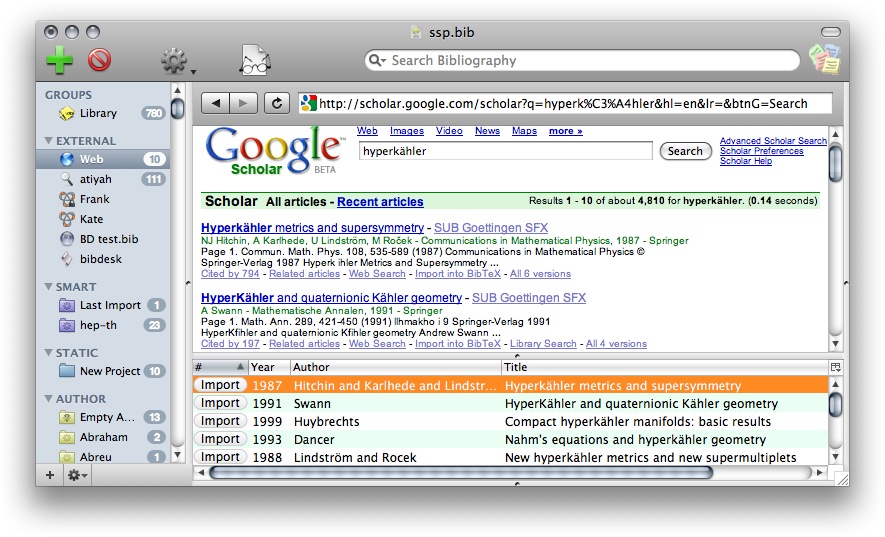Viewport: 885px width, 537px height.
Task: Sort table by Author column header
Action: (x=395, y=367)
